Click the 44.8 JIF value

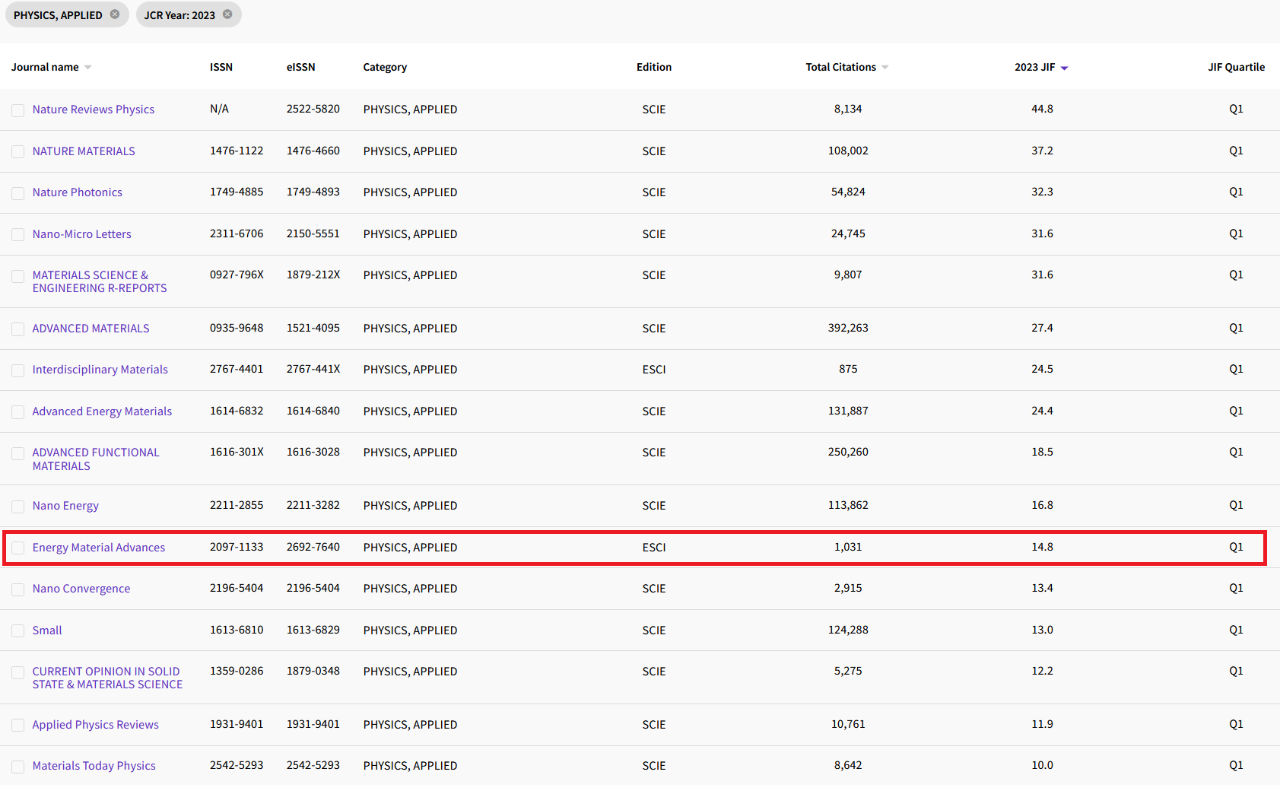[x=1042, y=109]
